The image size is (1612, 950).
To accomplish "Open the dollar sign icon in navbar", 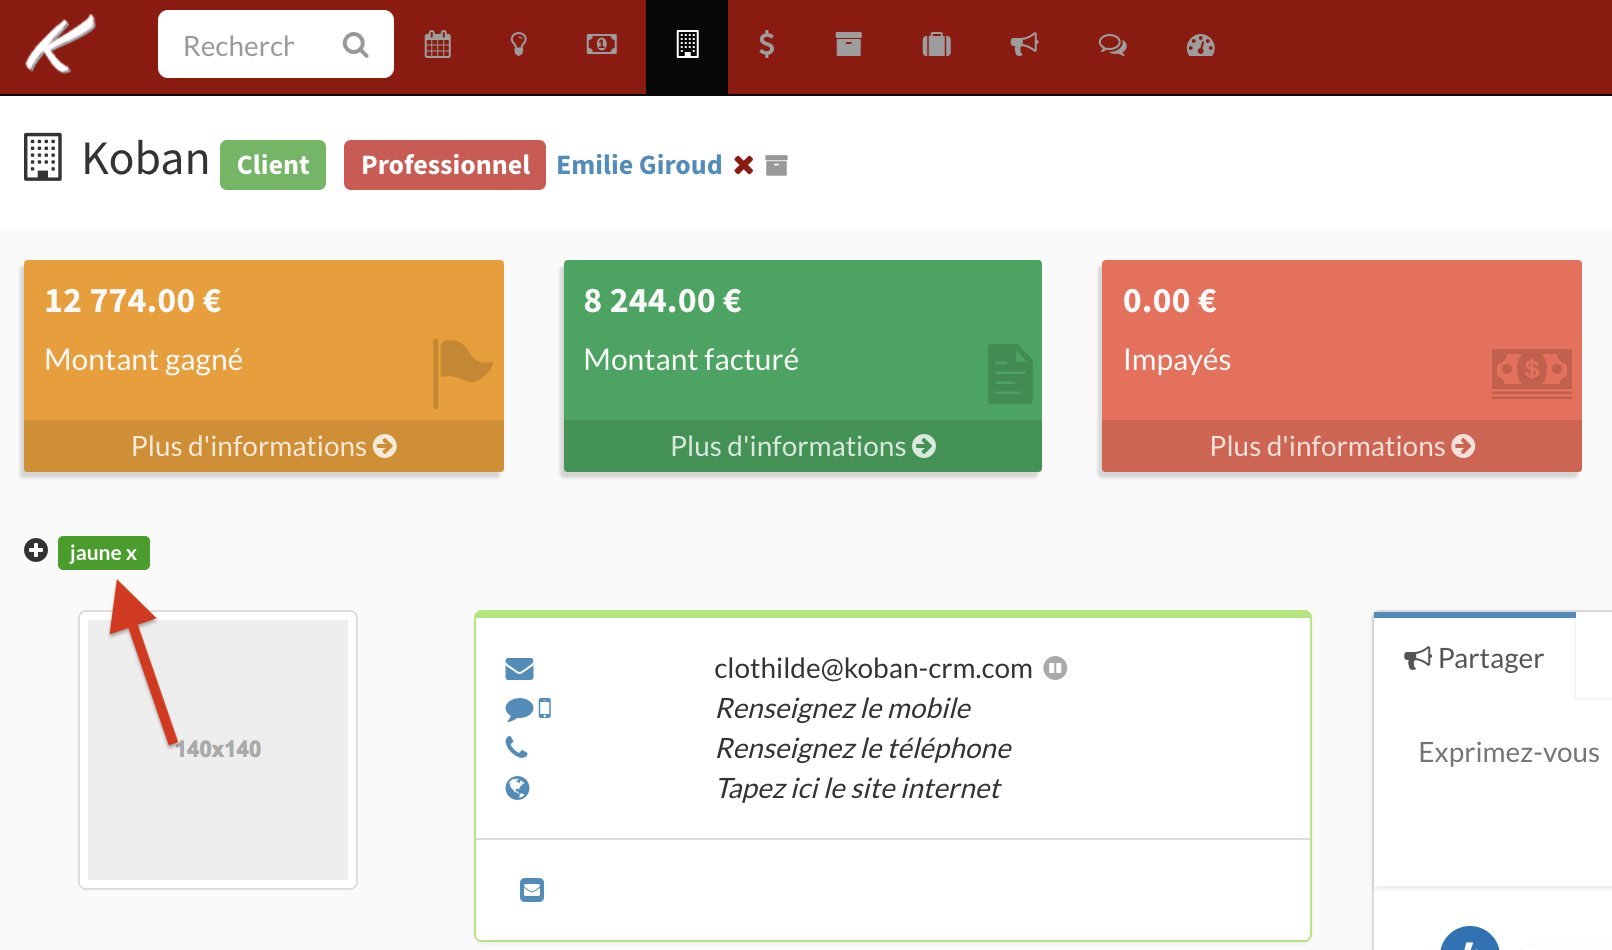I will click(x=767, y=45).
